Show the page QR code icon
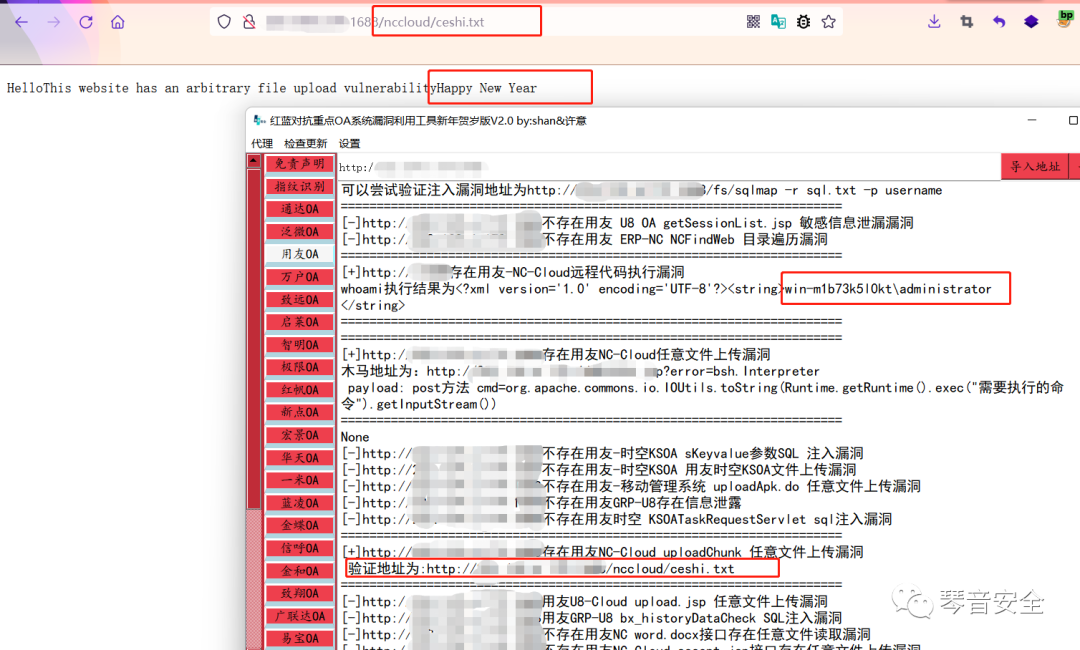The width and height of the screenshot is (1080, 650). 754,22
